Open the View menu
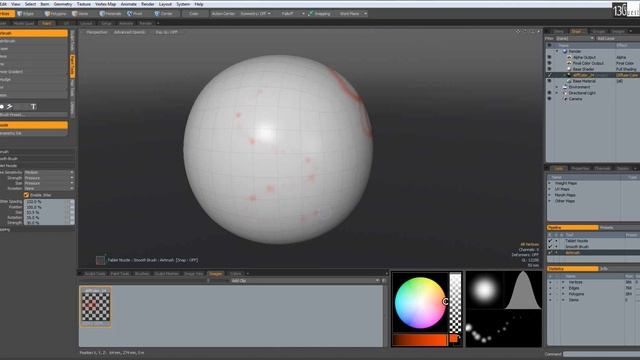This screenshot has height=360, width=640. click(16, 4)
